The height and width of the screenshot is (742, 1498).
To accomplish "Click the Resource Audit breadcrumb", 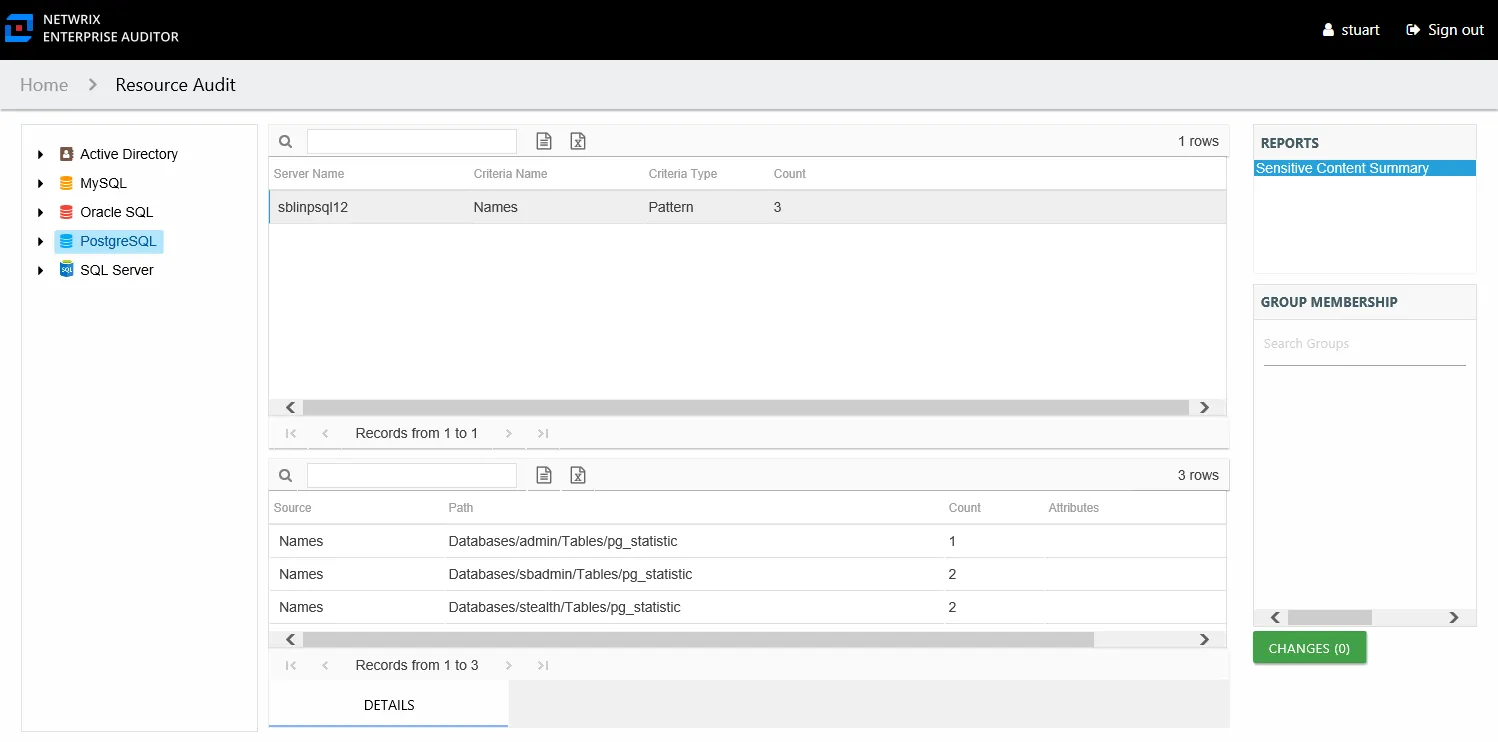I will coord(176,85).
